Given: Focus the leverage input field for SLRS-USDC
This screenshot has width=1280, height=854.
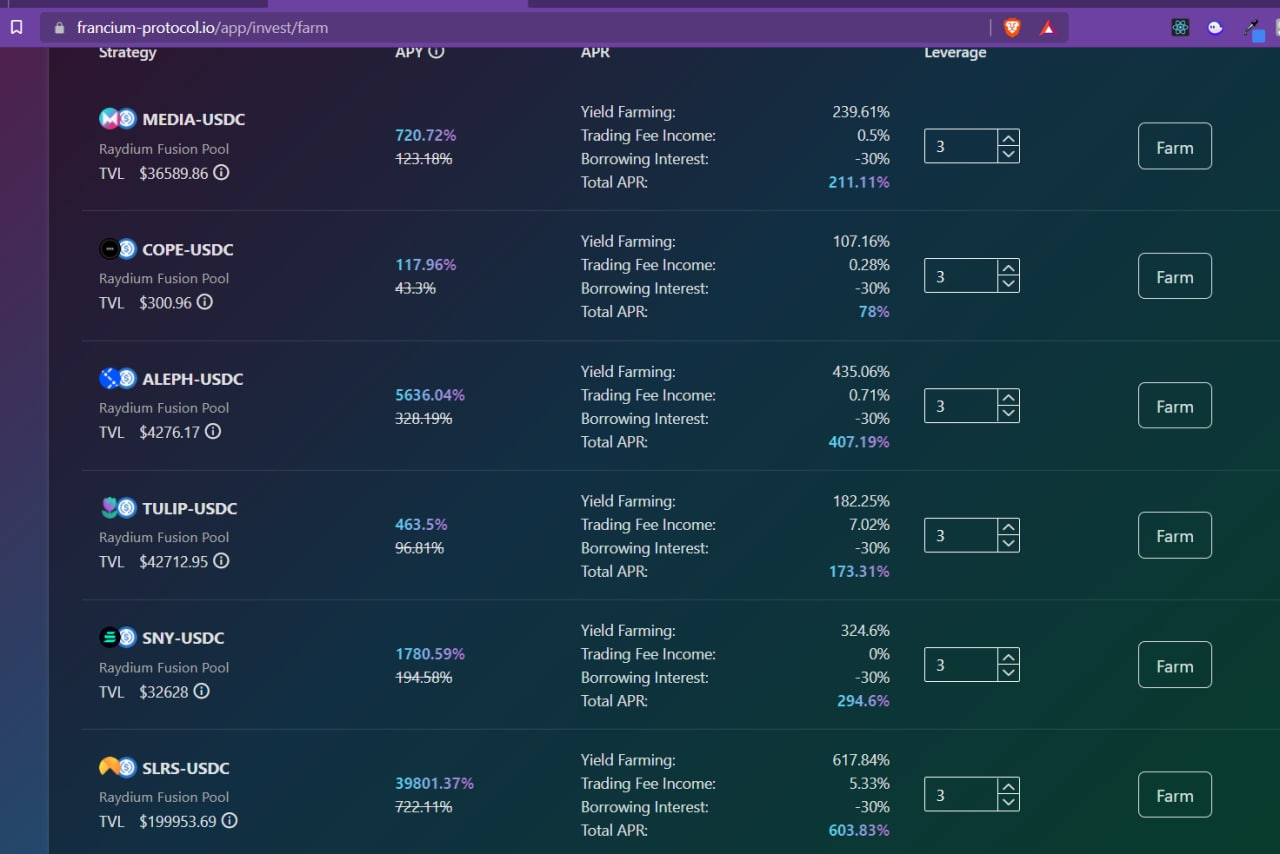Looking at the screenshot, I should (961, 795).
